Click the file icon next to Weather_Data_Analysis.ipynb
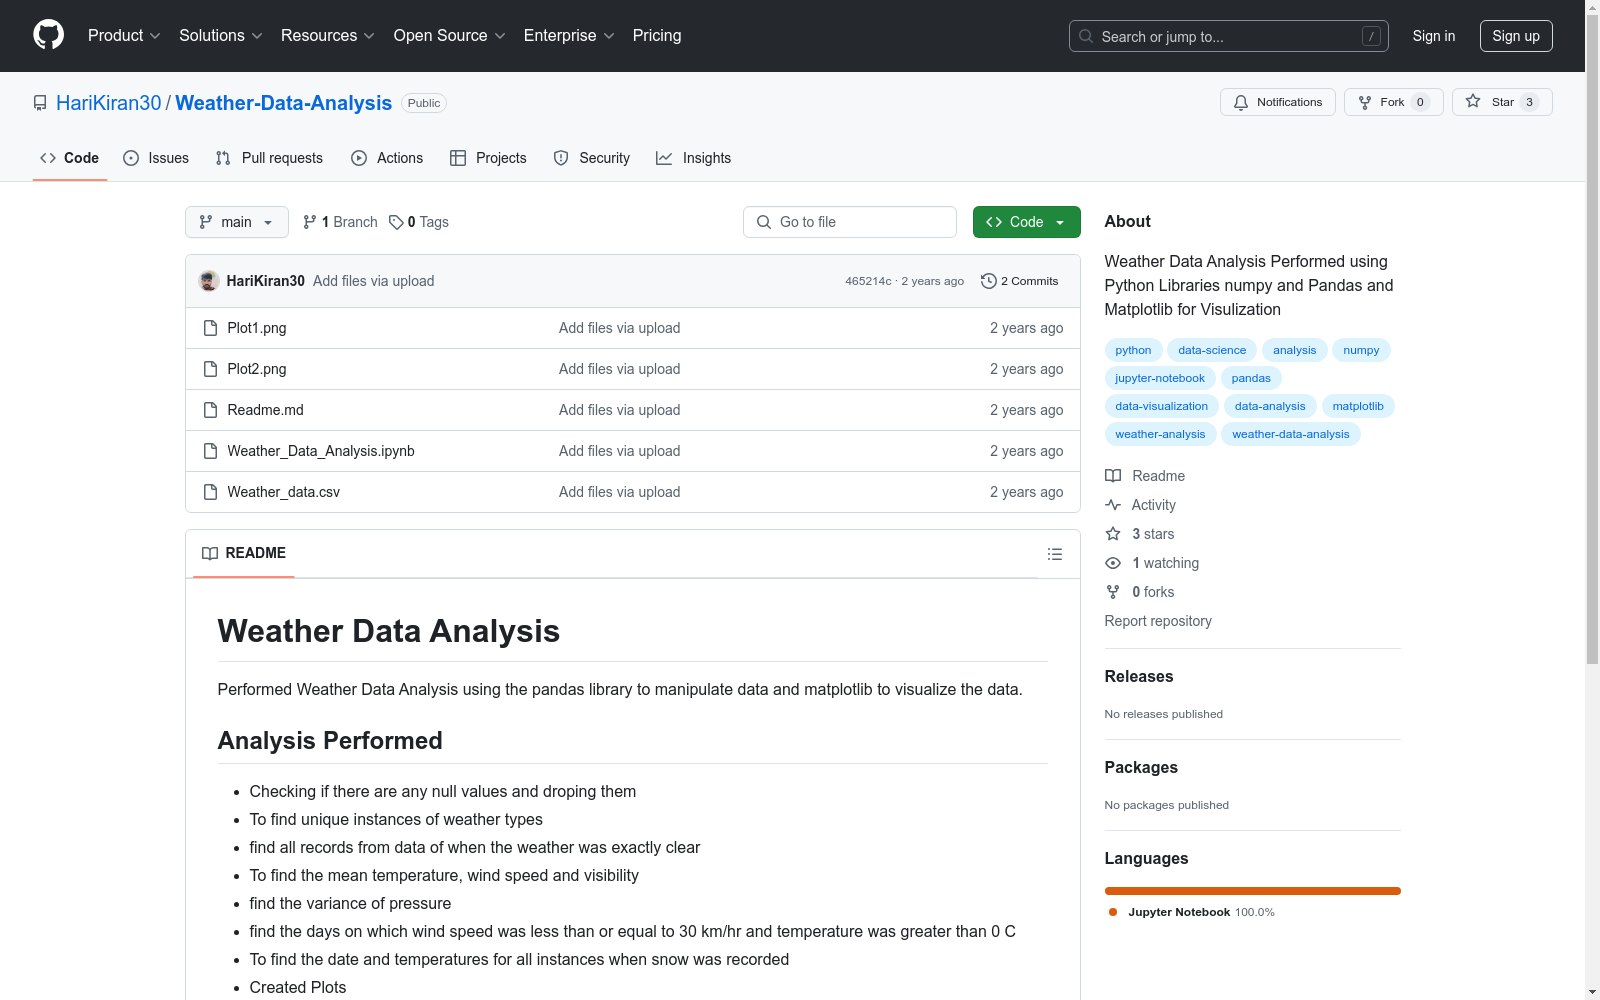The height and width of the screenshot is (1000, 1600). pyautogui.click(x=210, y=451)
